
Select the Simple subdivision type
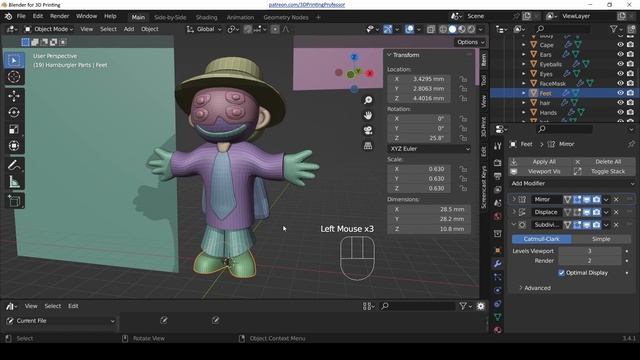click(x=601, y=239)
